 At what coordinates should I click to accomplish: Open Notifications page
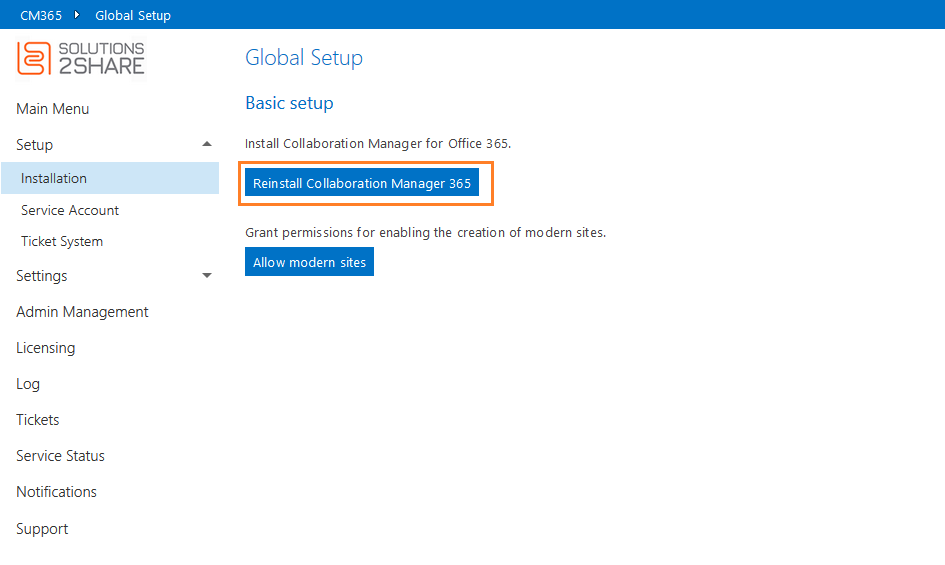click(56, 492)
